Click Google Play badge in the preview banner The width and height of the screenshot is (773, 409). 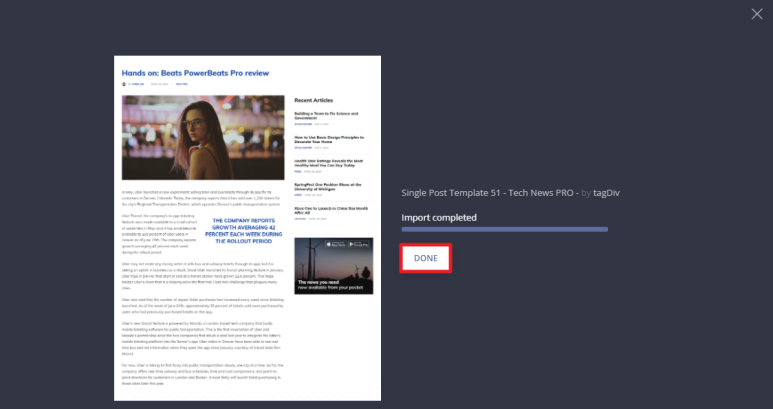point(359,244)
